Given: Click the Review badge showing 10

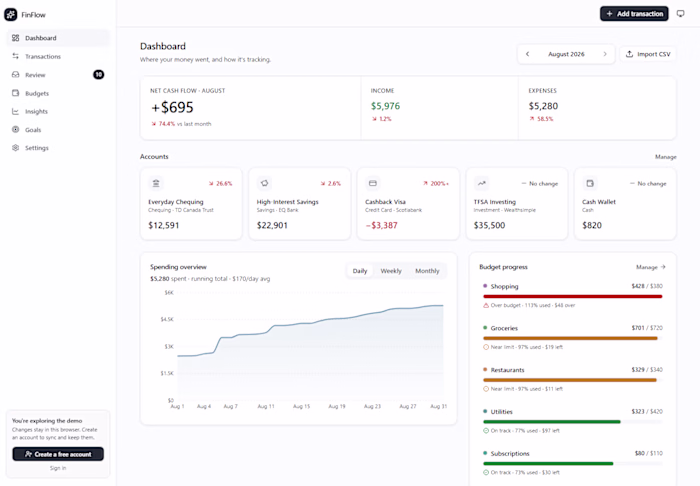Looking at the screenshot, I should (98, 75).
